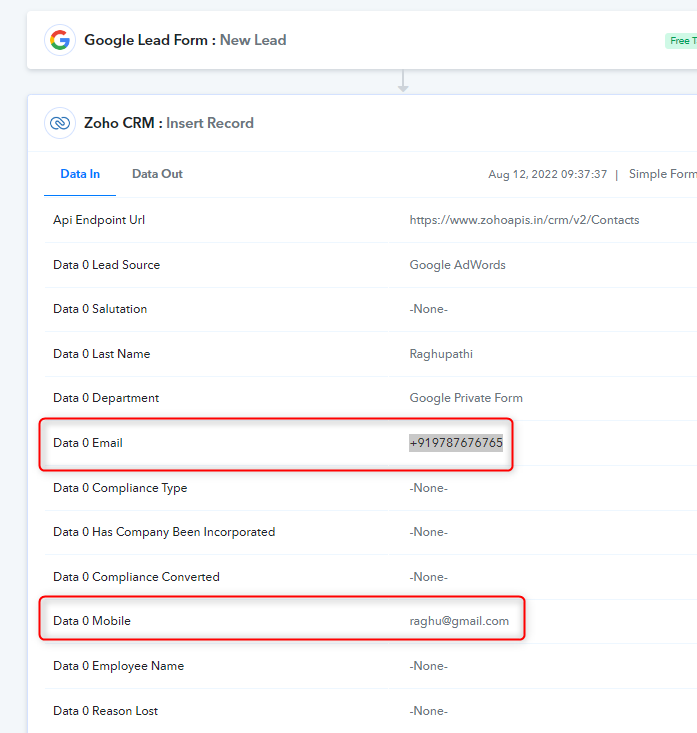Click the Free badge on Google Lead Form
Screen dimensions: 697x733
(681, 41)
